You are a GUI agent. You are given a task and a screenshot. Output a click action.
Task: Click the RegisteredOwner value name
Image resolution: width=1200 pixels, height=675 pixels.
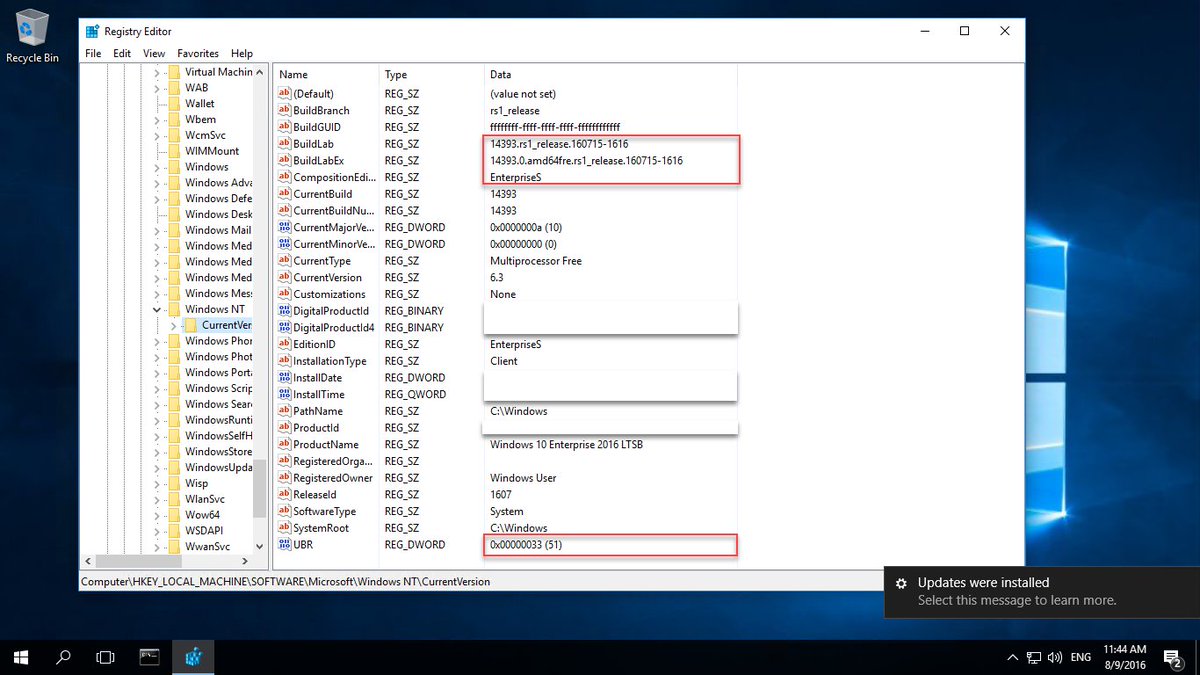333,478
